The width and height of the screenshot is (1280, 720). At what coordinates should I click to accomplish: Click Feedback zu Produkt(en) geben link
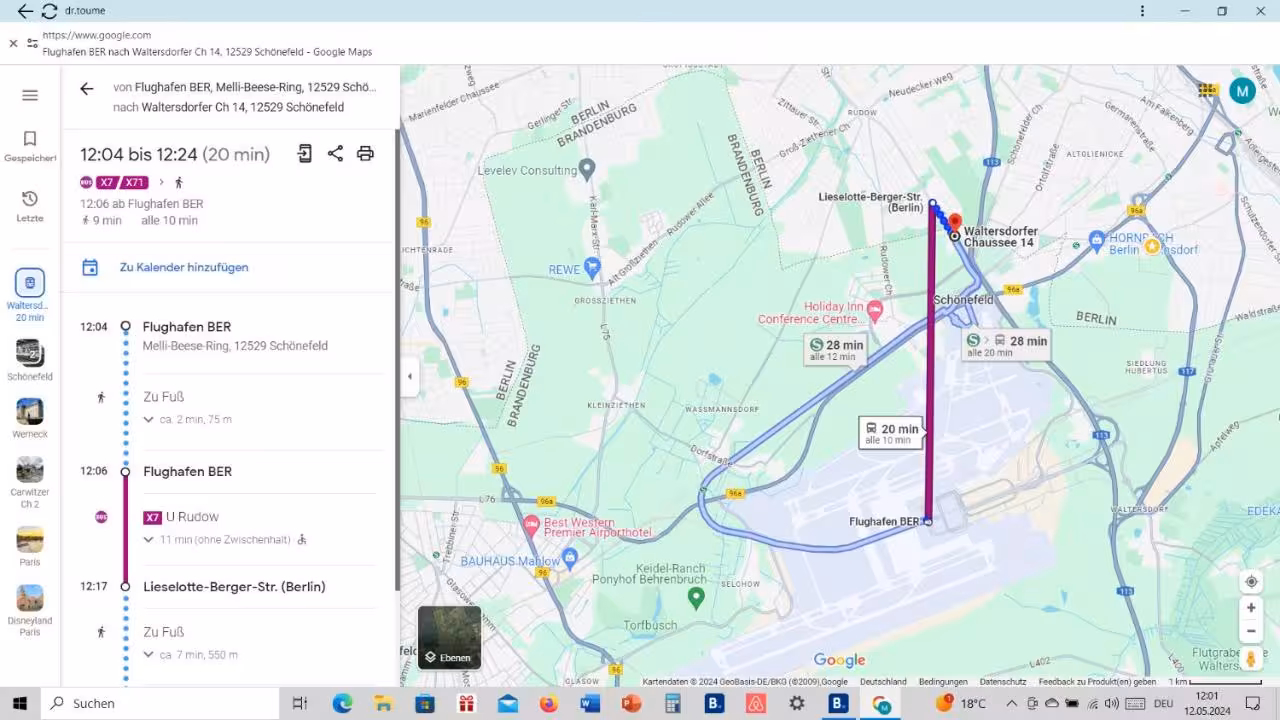(1097, 682)
